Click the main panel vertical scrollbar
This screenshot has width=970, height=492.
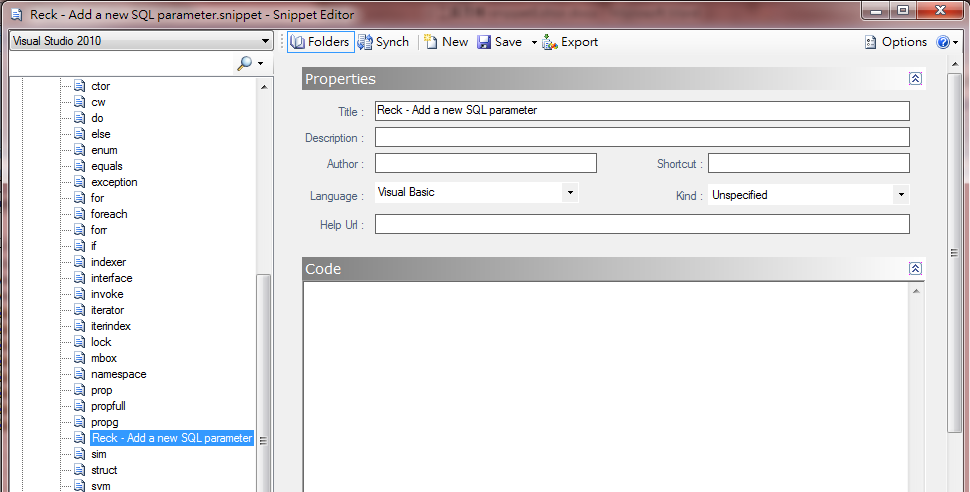(x=955, y=252)
